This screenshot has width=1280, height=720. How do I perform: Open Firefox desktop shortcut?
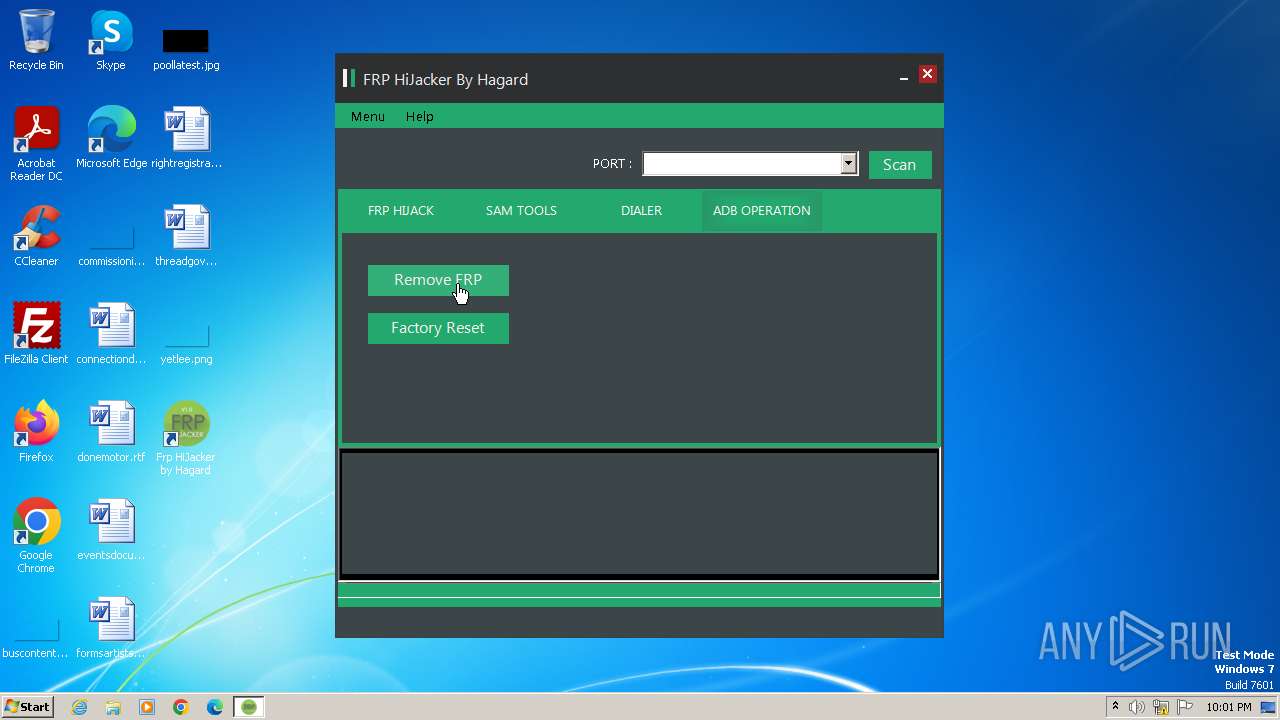[36, 433]
